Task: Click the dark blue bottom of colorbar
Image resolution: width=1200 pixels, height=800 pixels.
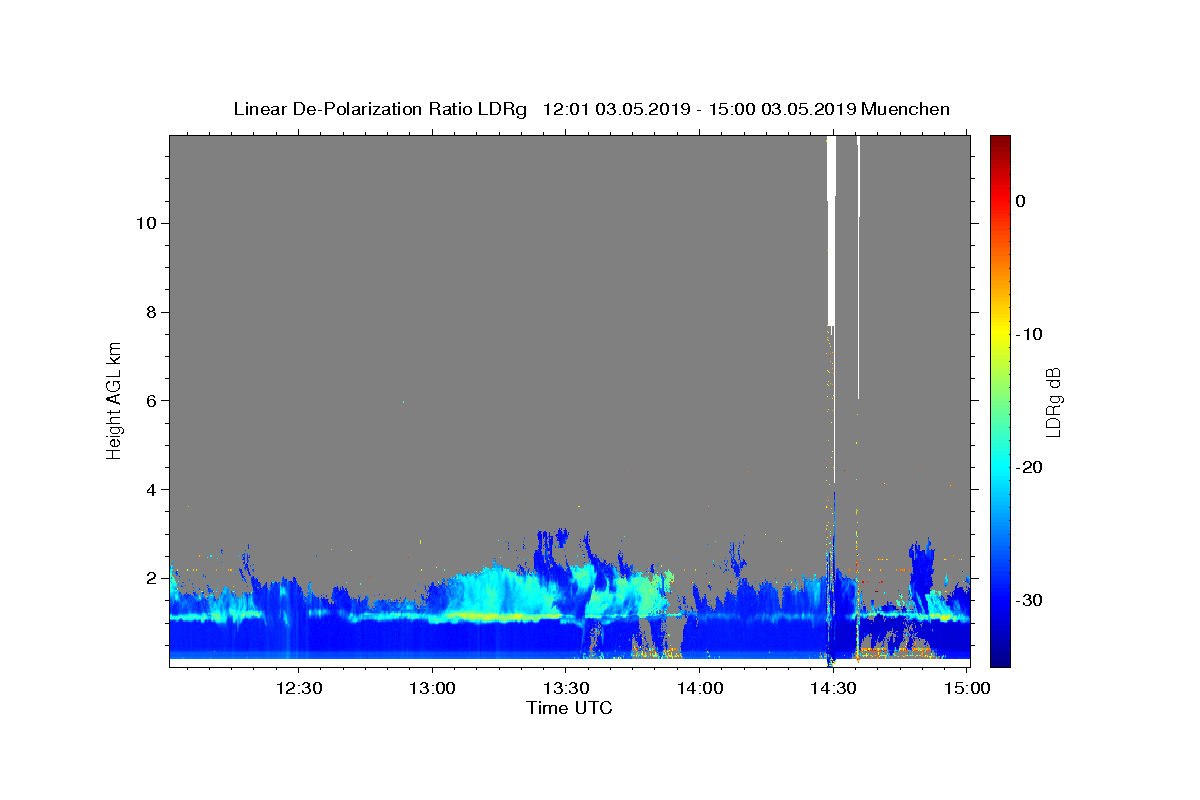Action: pyautogui.click(x=1000, y=655)
